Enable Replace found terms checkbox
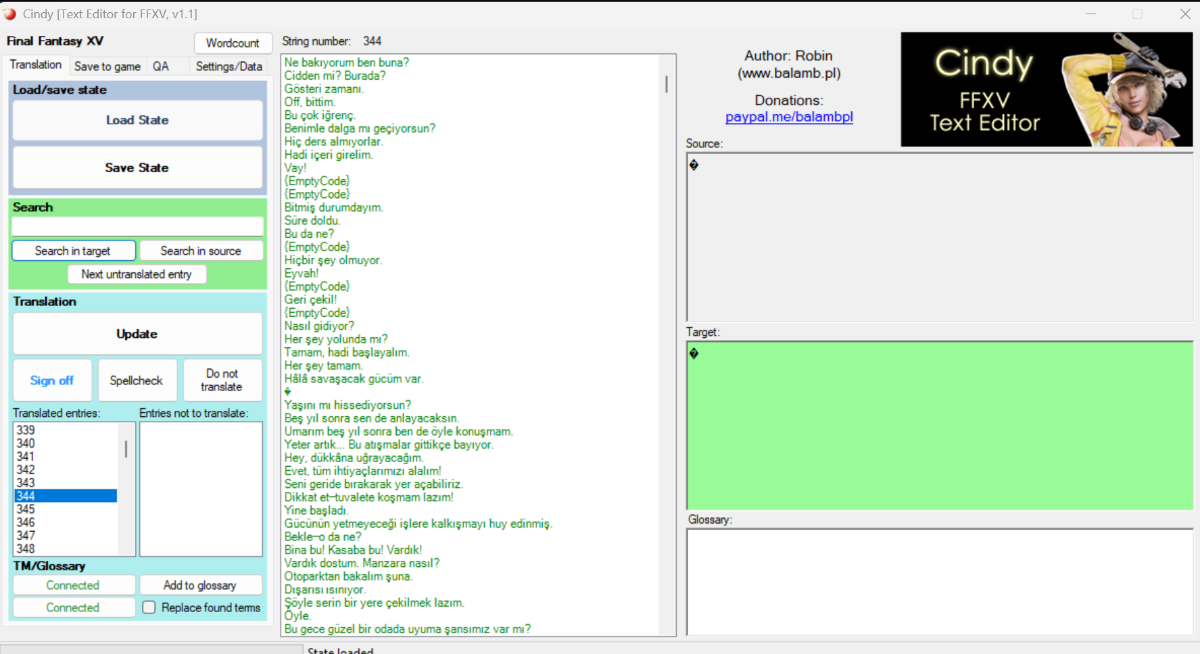The height and width of the screenshot is (654, 1200). coord(149,607)
